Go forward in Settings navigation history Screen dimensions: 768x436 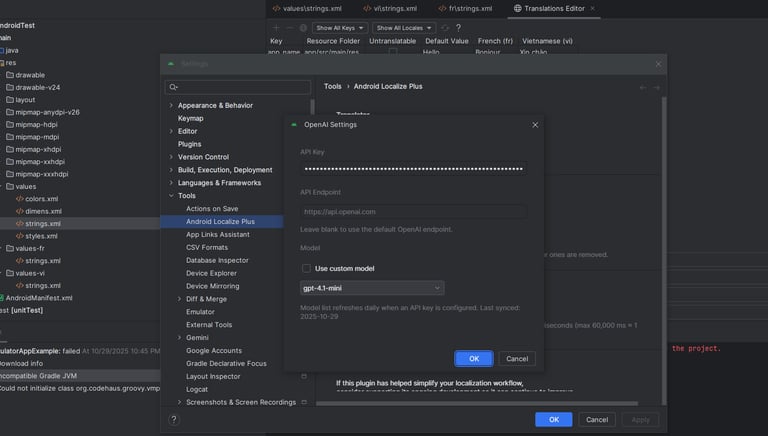click(656, 88)
